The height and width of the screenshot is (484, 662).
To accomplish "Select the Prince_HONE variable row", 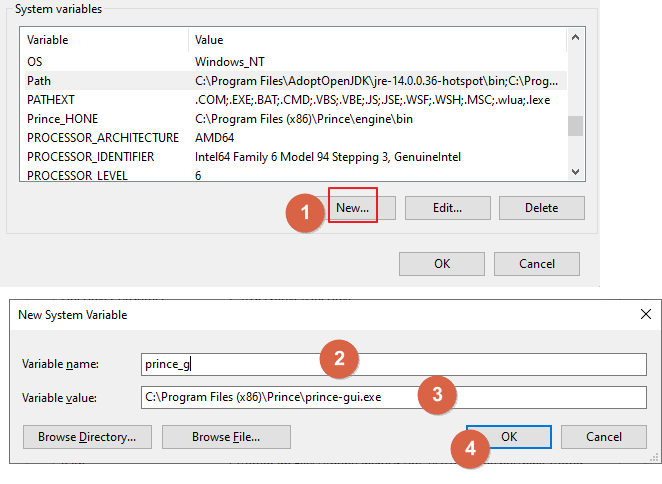I will pos(290,119).
